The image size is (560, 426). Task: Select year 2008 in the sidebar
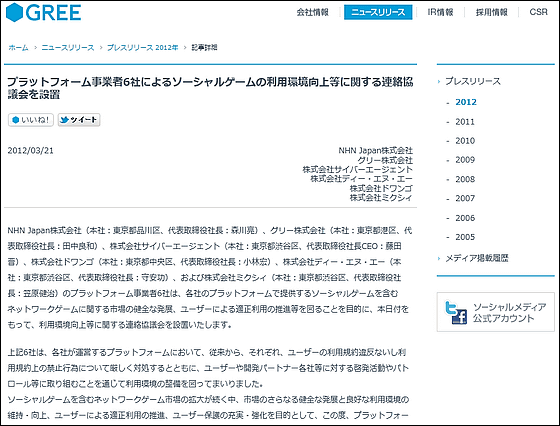tap(465, 179)
